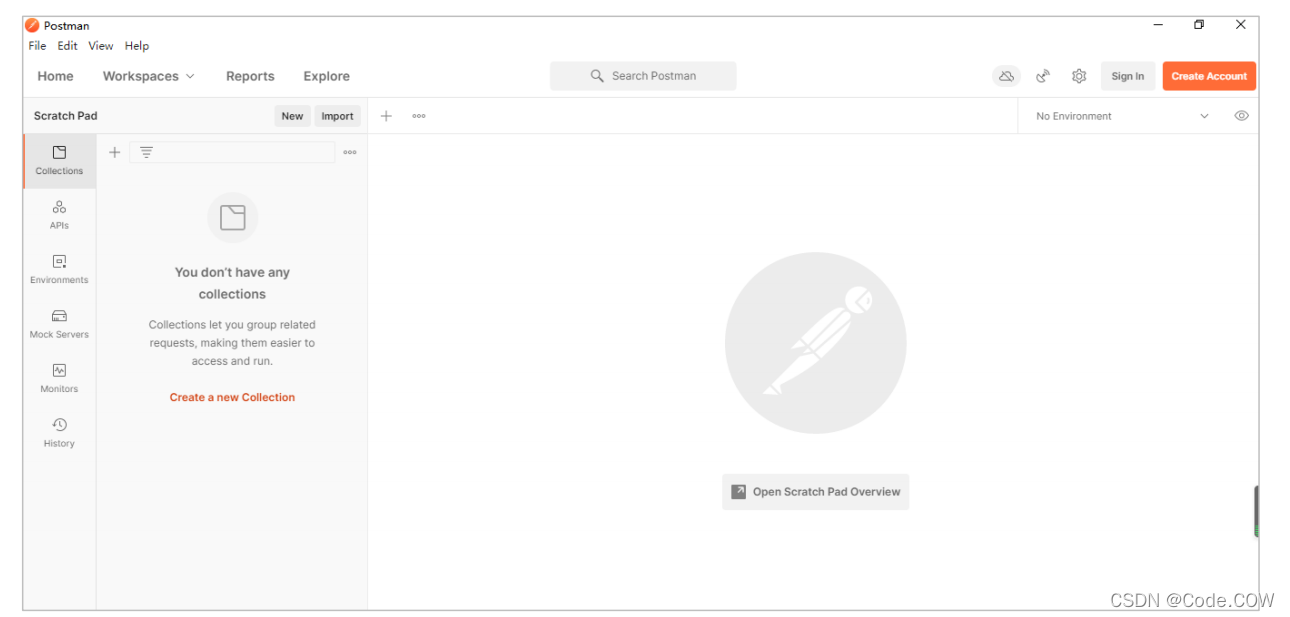Open the Mock Servers sidebar section

click(x=59, y=324)
